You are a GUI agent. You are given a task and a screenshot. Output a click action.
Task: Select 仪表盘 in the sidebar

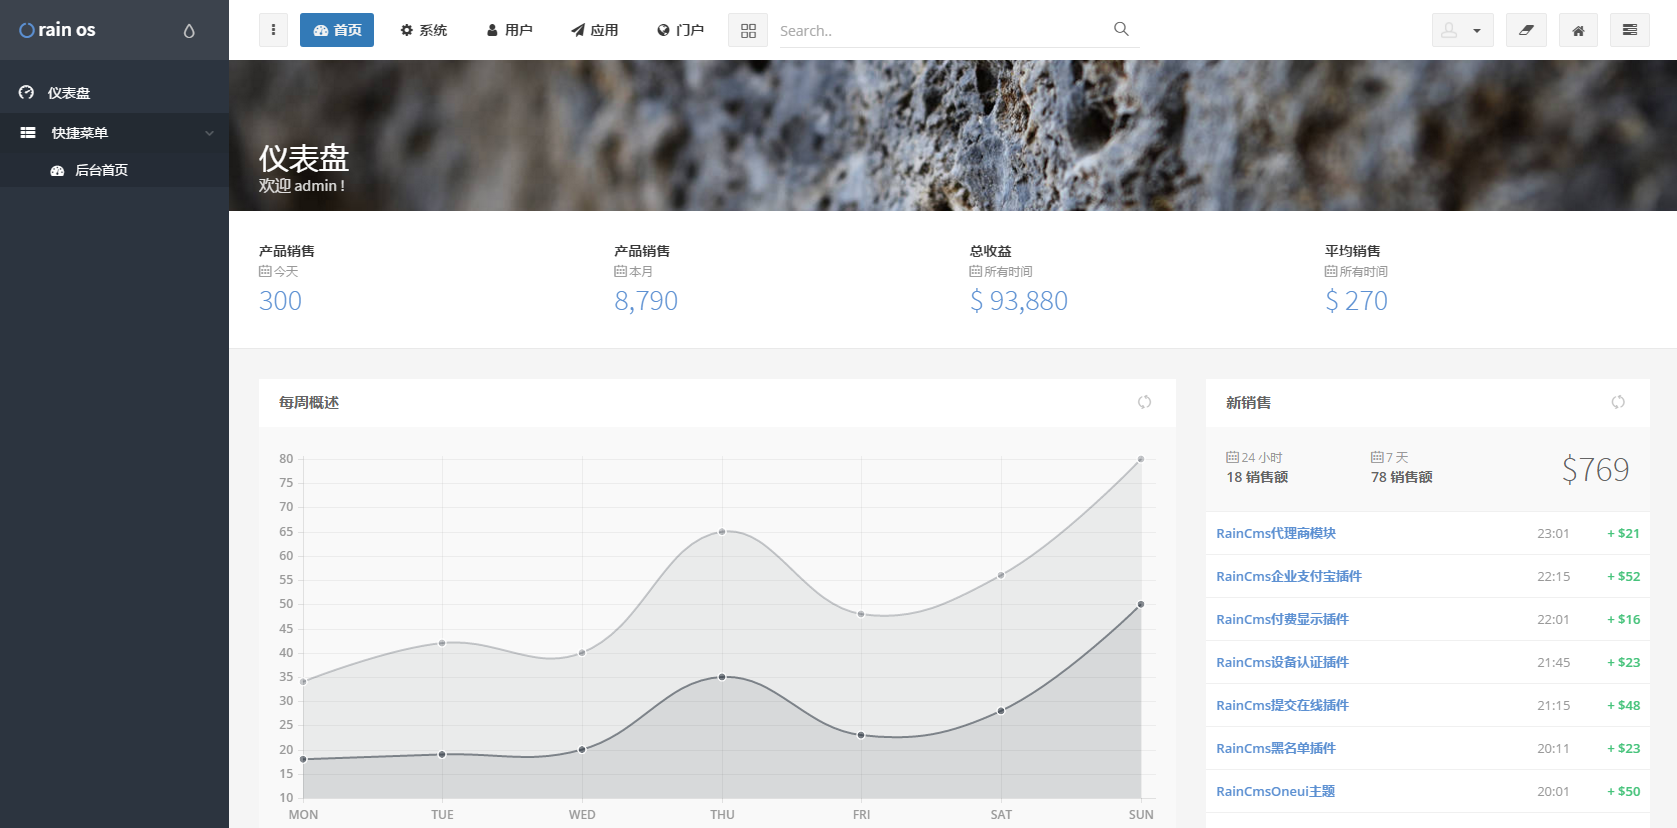coord(69,93)
